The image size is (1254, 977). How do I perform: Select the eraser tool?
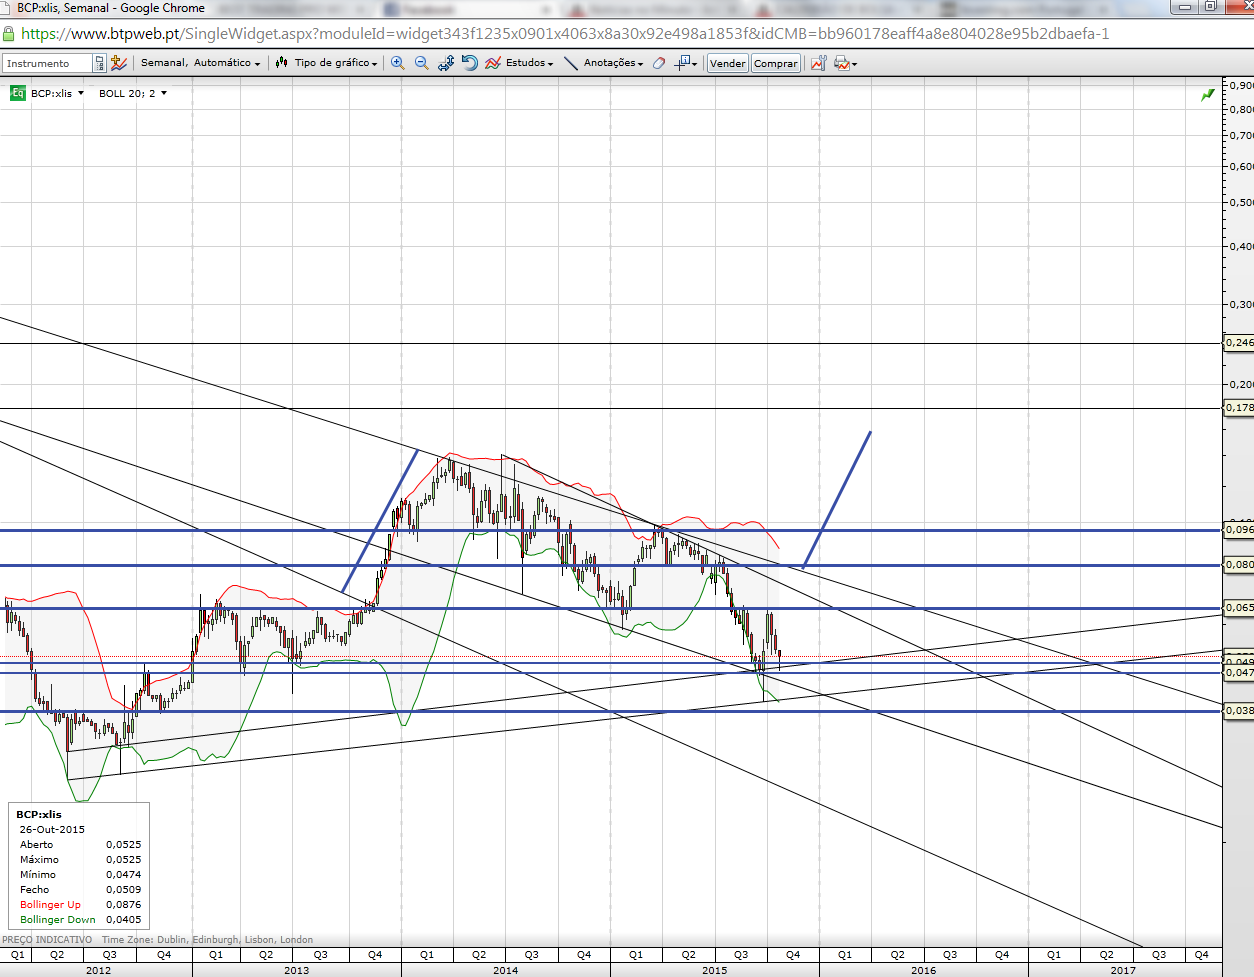659,63
